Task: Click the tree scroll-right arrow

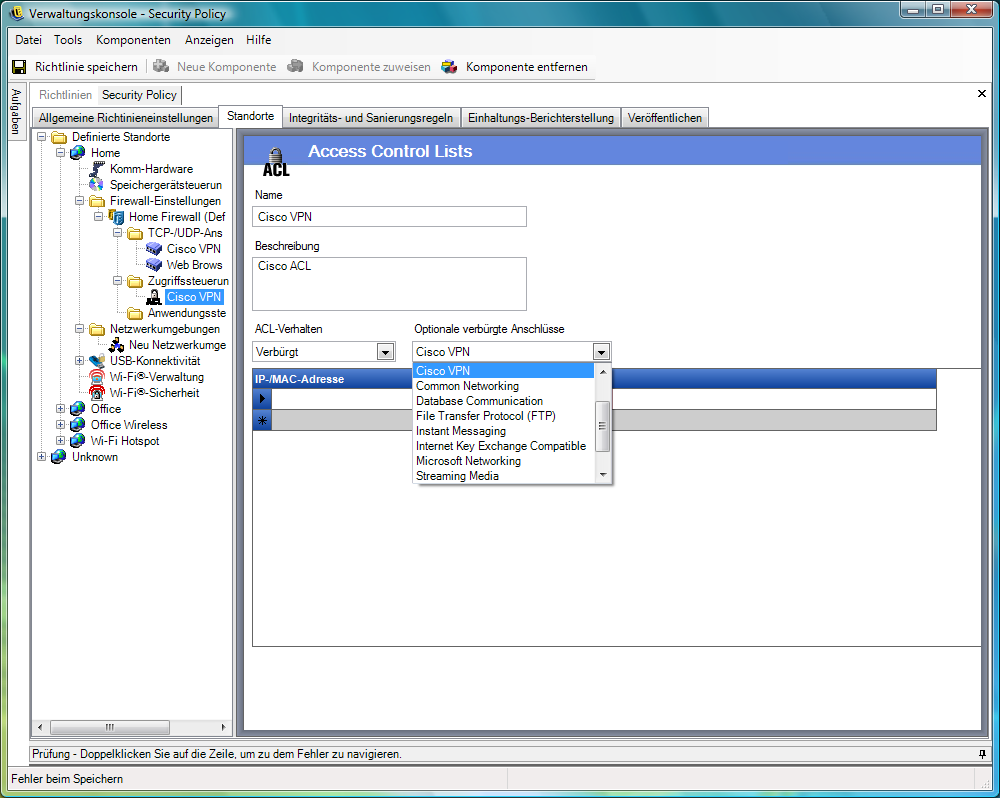Action: 223,727
